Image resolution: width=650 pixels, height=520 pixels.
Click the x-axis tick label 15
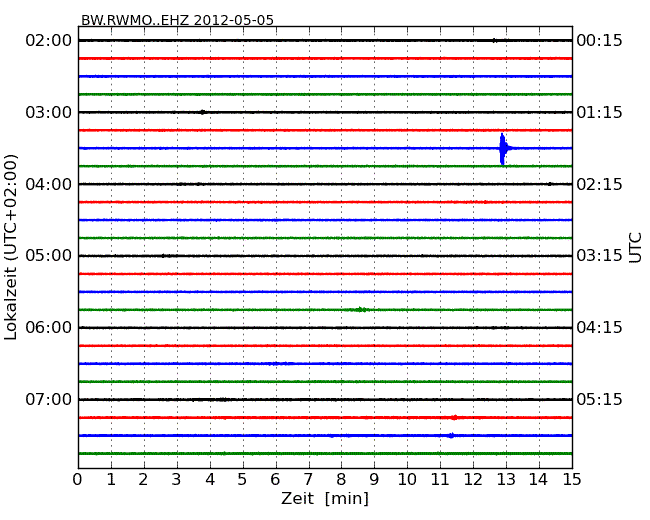pyautogui.click(x=572, y=480)
